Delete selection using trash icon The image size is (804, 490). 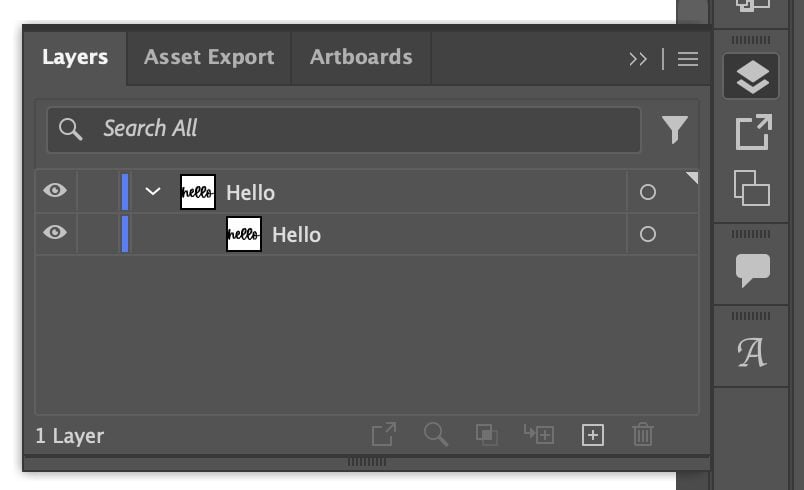642,435
